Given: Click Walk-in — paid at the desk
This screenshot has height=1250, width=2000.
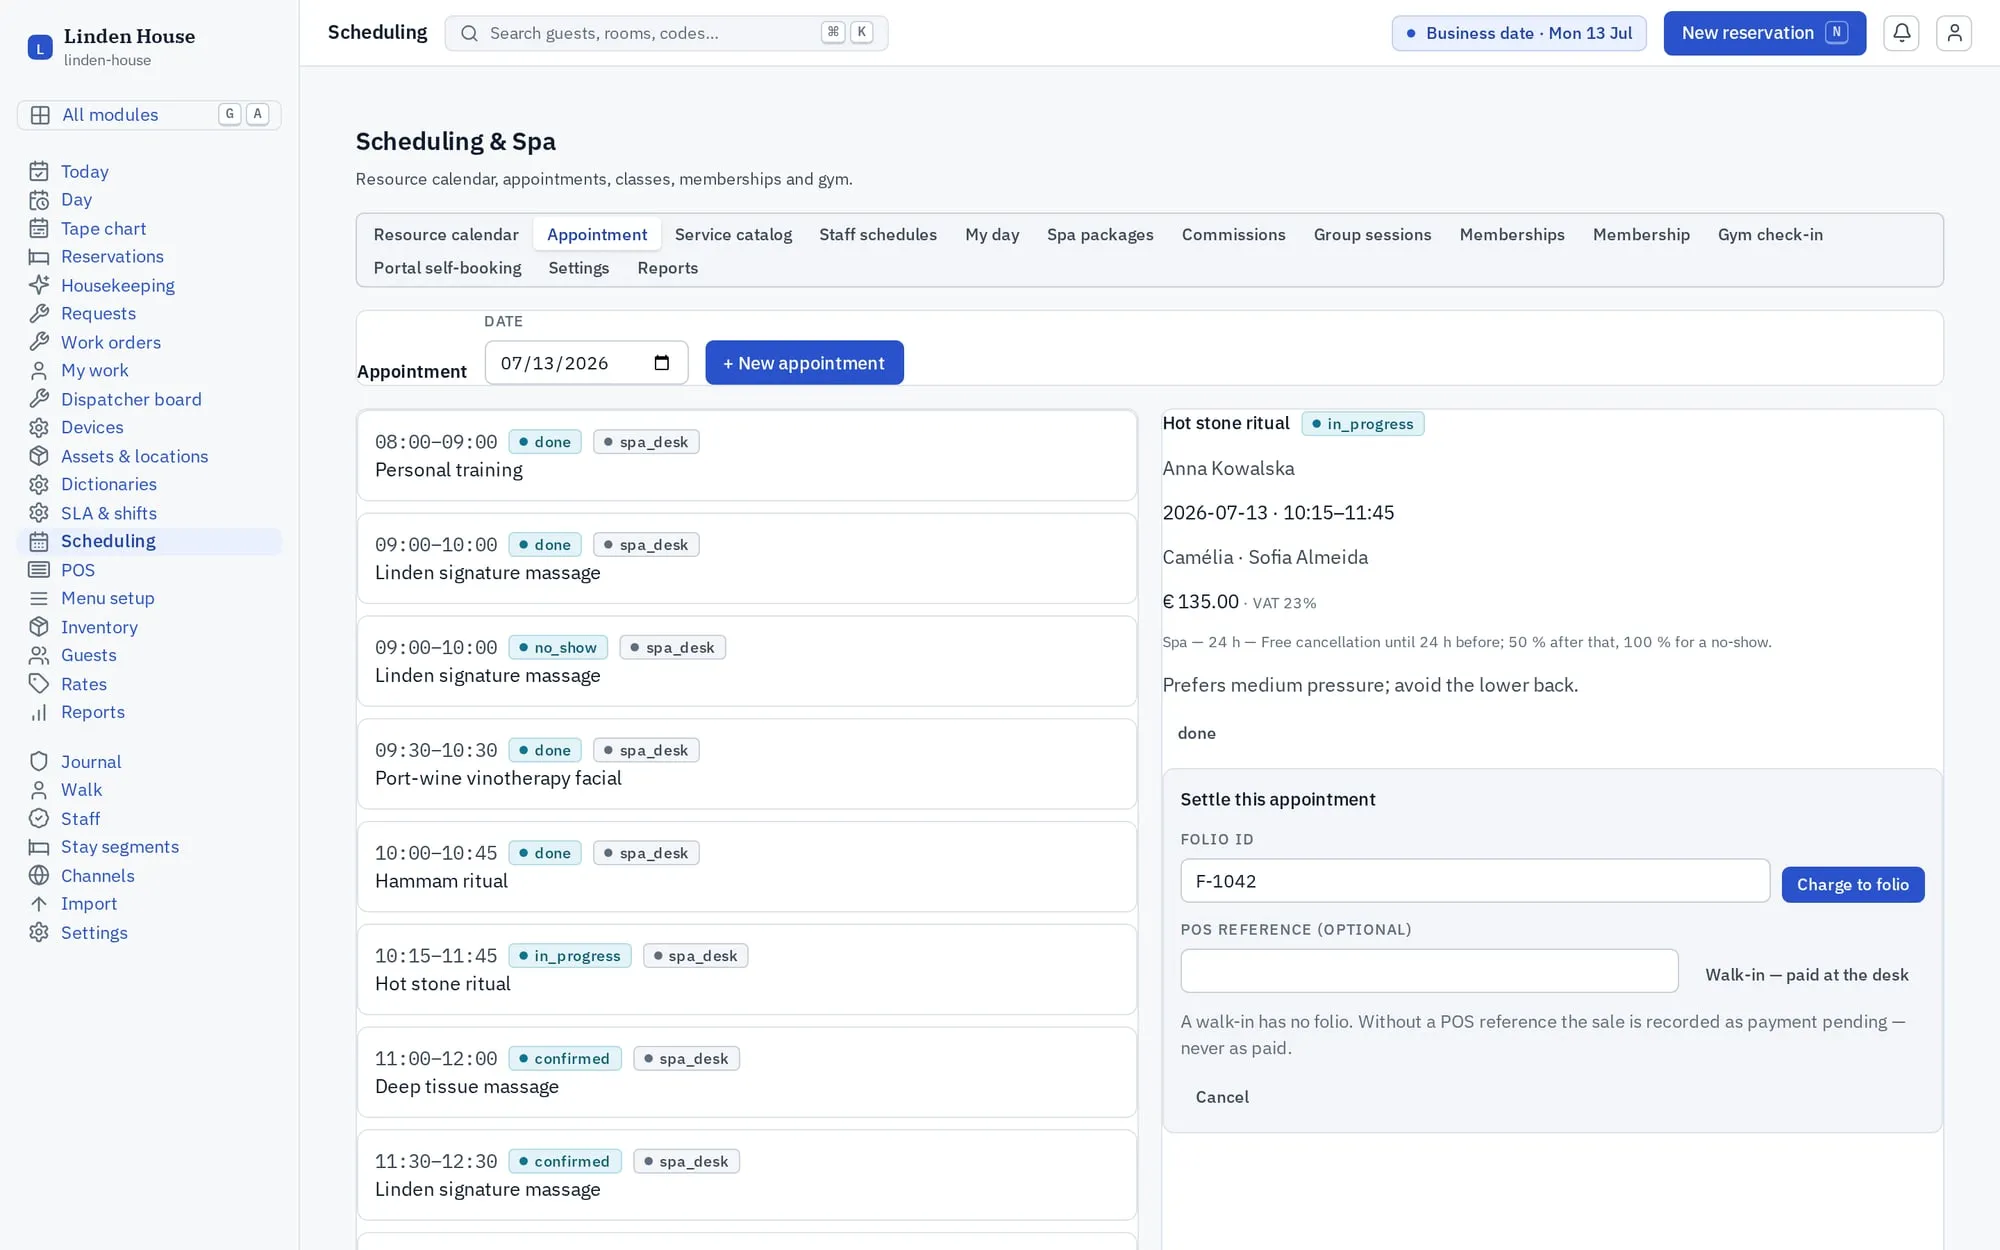Looking at the screenshot, I should point(1806,975).
